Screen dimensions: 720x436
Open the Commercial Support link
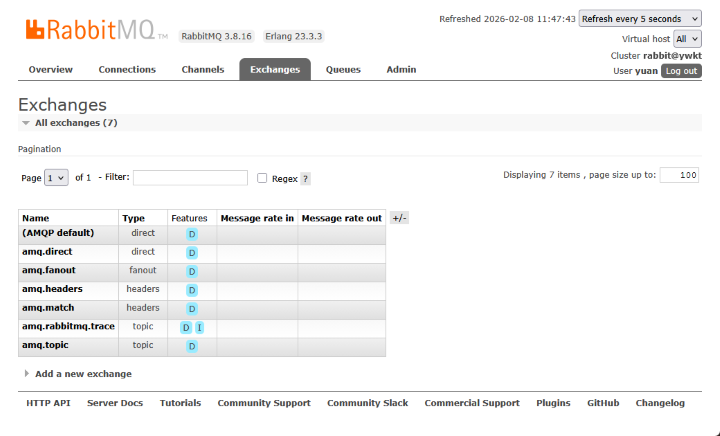pyautogui.click(x=472, y=403)
